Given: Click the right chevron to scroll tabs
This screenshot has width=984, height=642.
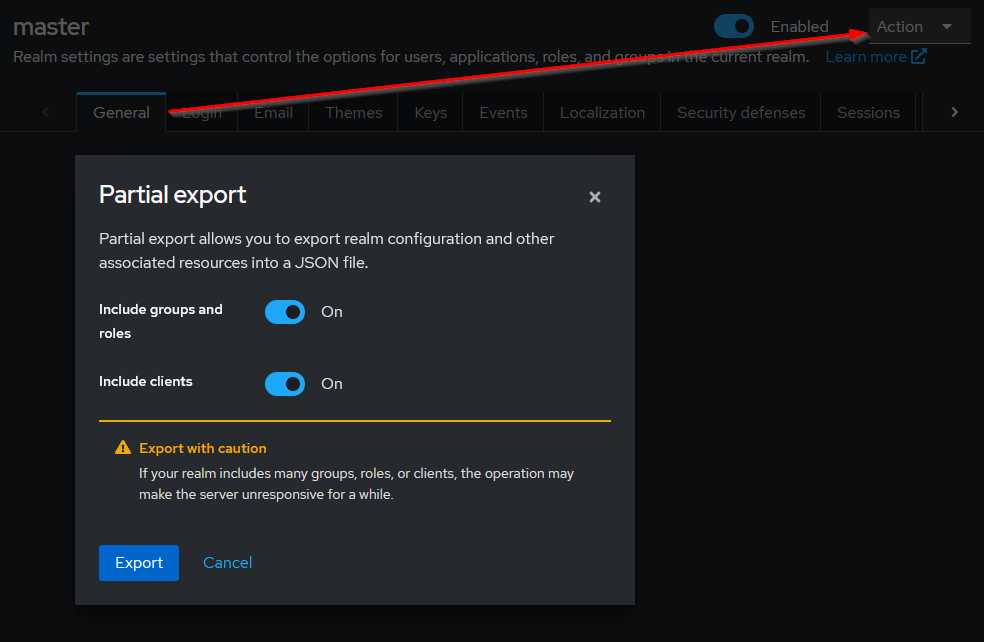Looking at the screenshot, I should point(954,112).
